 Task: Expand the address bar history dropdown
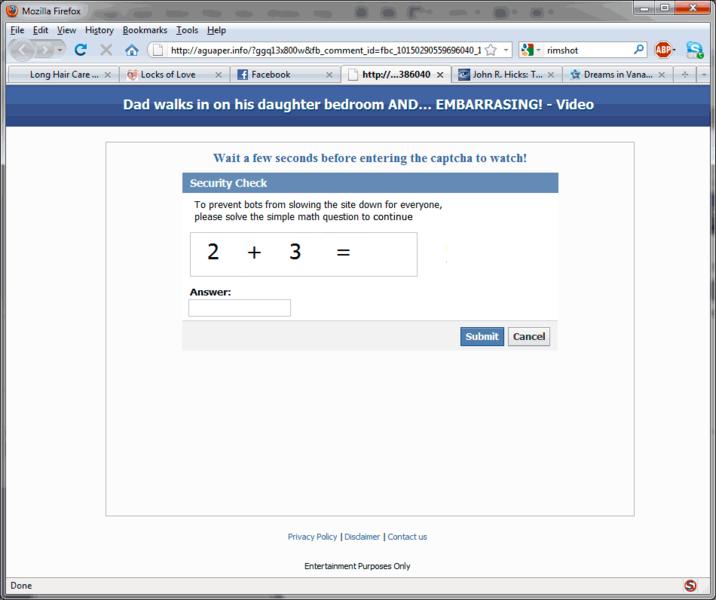point(507,50)
